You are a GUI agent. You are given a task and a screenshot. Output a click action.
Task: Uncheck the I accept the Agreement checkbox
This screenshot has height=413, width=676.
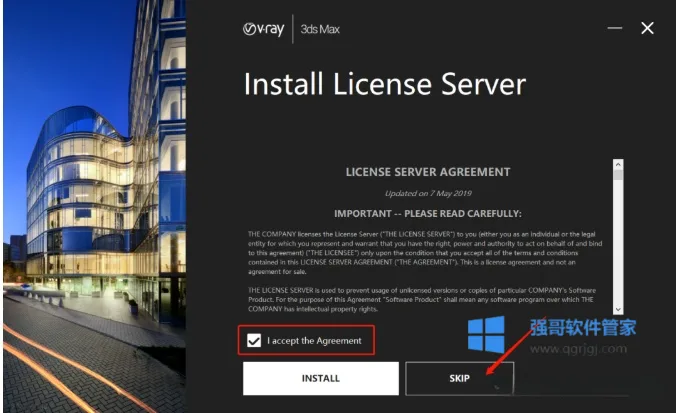pos(254,341)
